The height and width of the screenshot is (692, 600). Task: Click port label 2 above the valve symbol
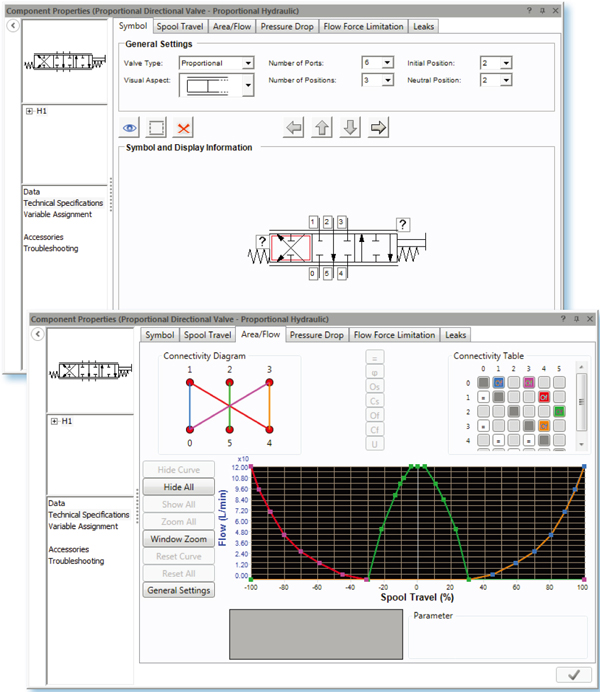click(x=327, y=222)
